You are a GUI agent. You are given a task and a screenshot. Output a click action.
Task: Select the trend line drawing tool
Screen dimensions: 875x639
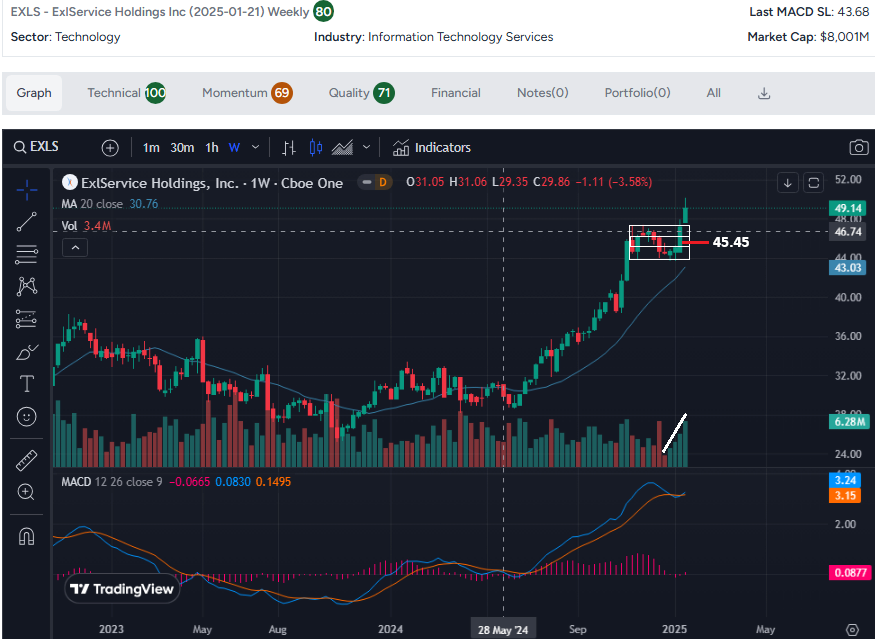tap(27, 222)
